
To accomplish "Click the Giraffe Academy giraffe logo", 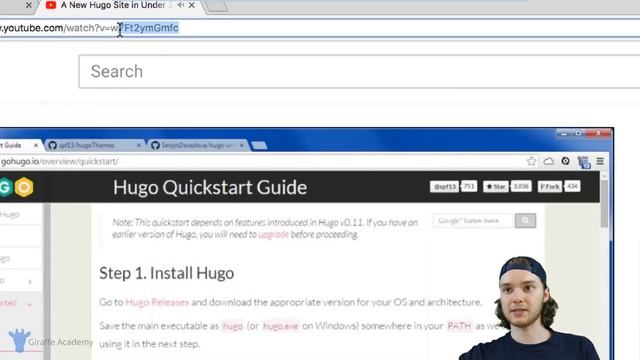I will 20,340.
